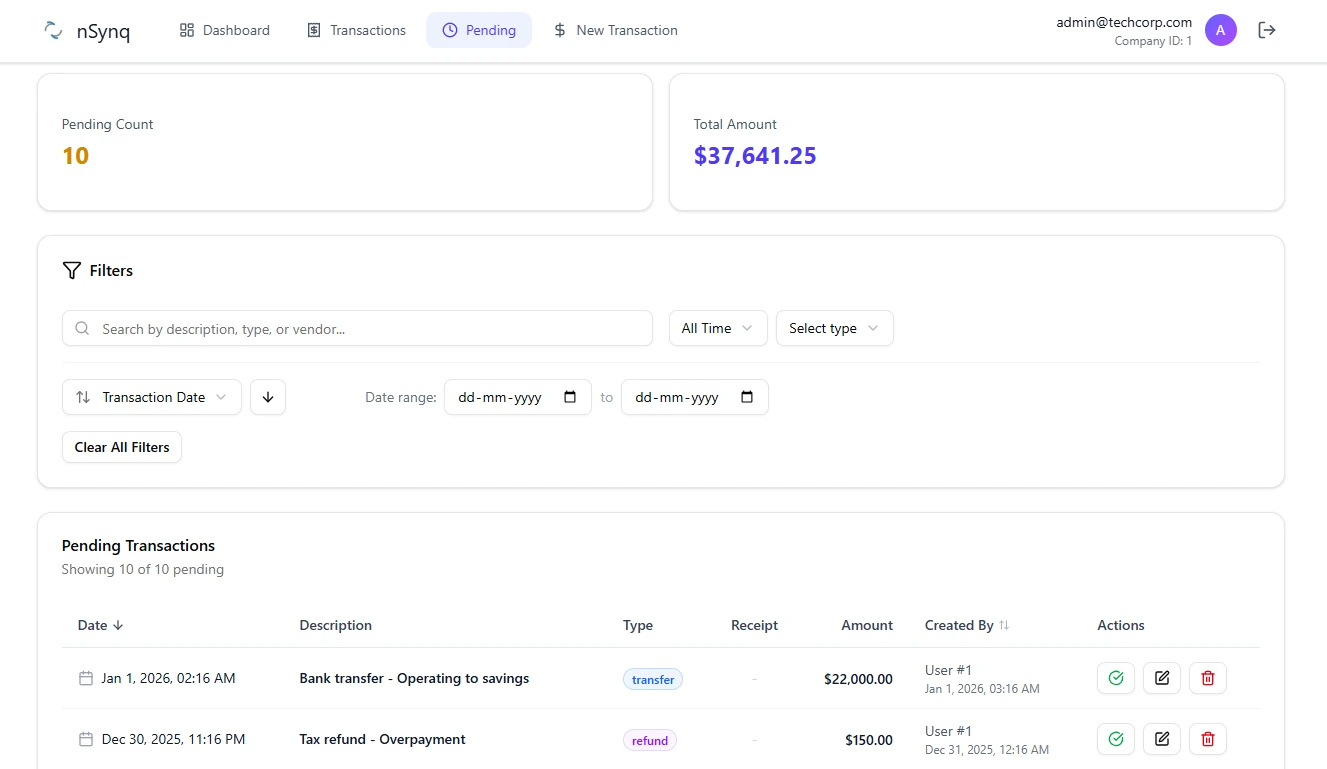The image size is (1327, 769).
Task: Open the All Time dropdown
Action: [717, 328]
